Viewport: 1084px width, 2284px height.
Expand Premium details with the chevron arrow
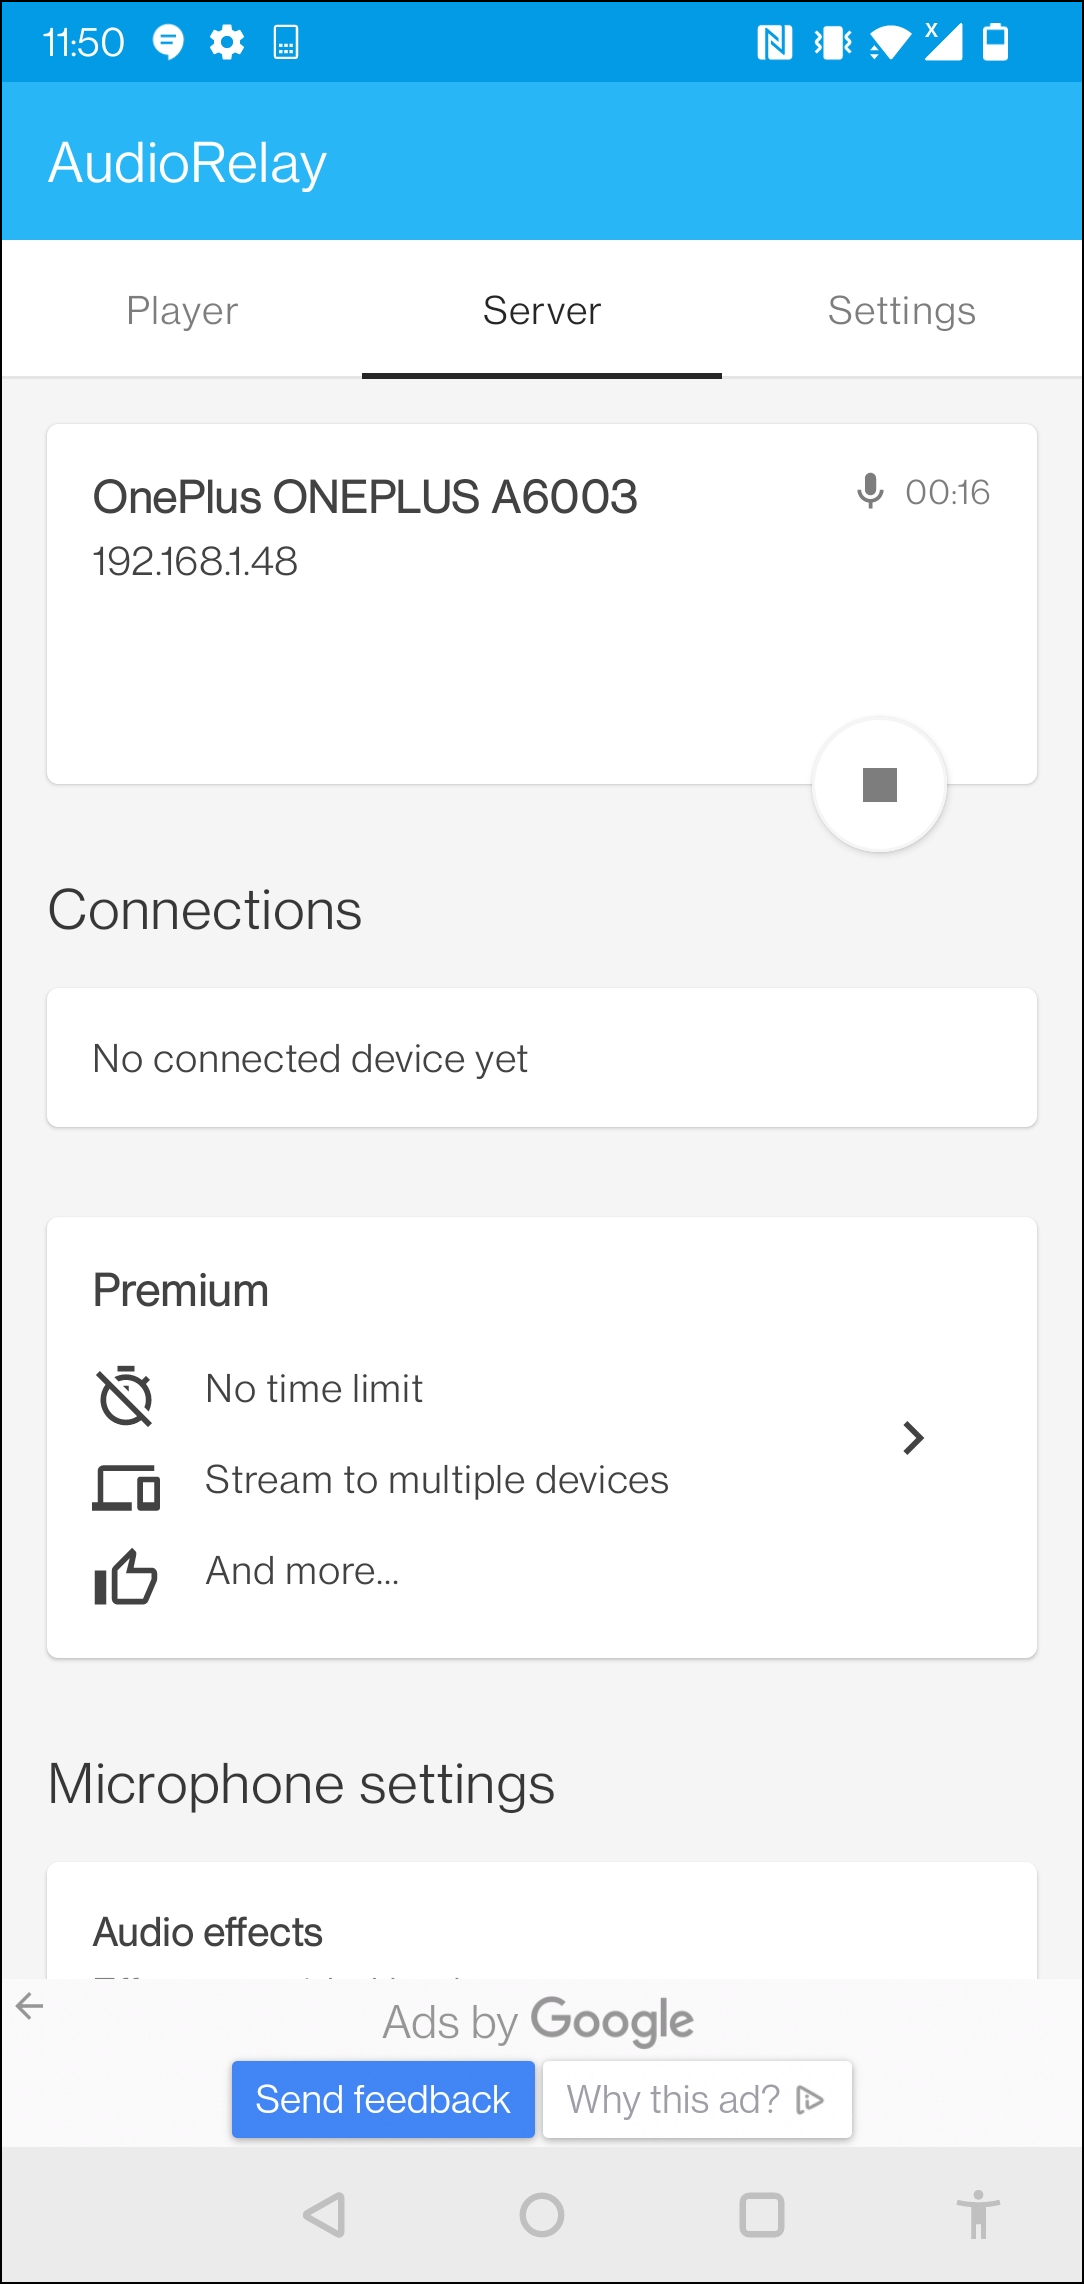coord(912,1438)
